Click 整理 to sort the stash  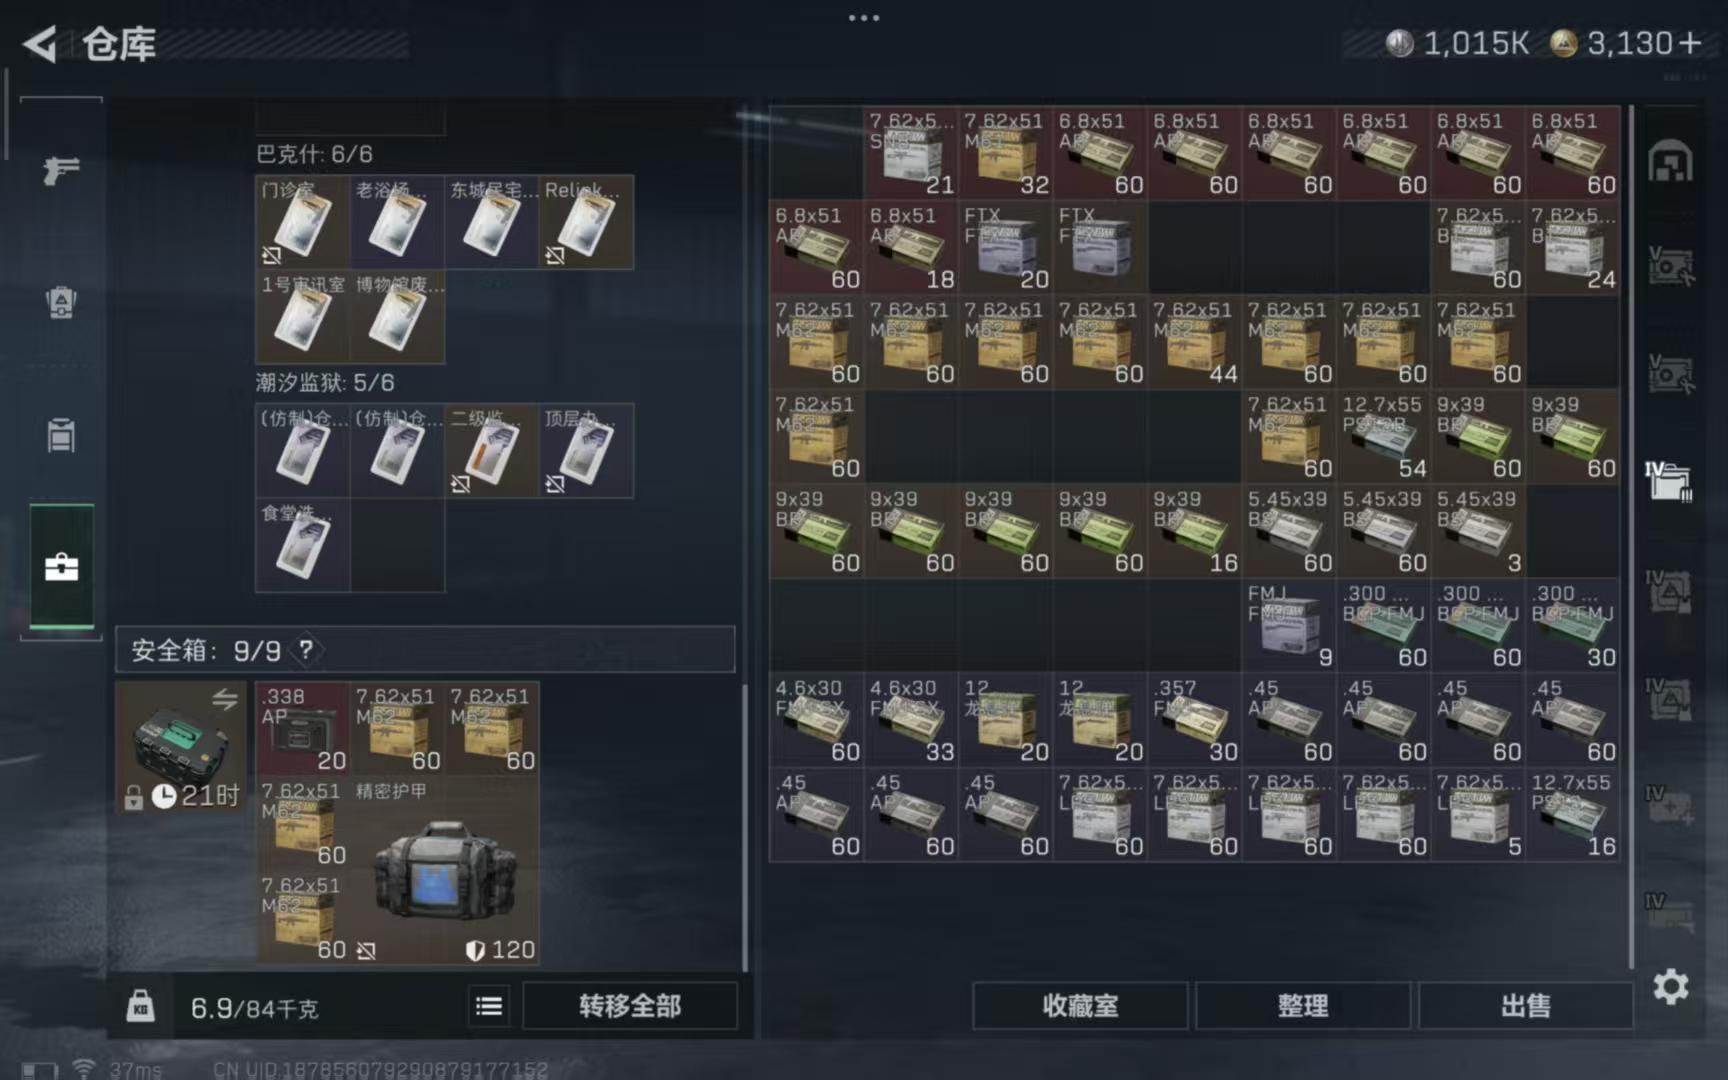[1303, 1005]
